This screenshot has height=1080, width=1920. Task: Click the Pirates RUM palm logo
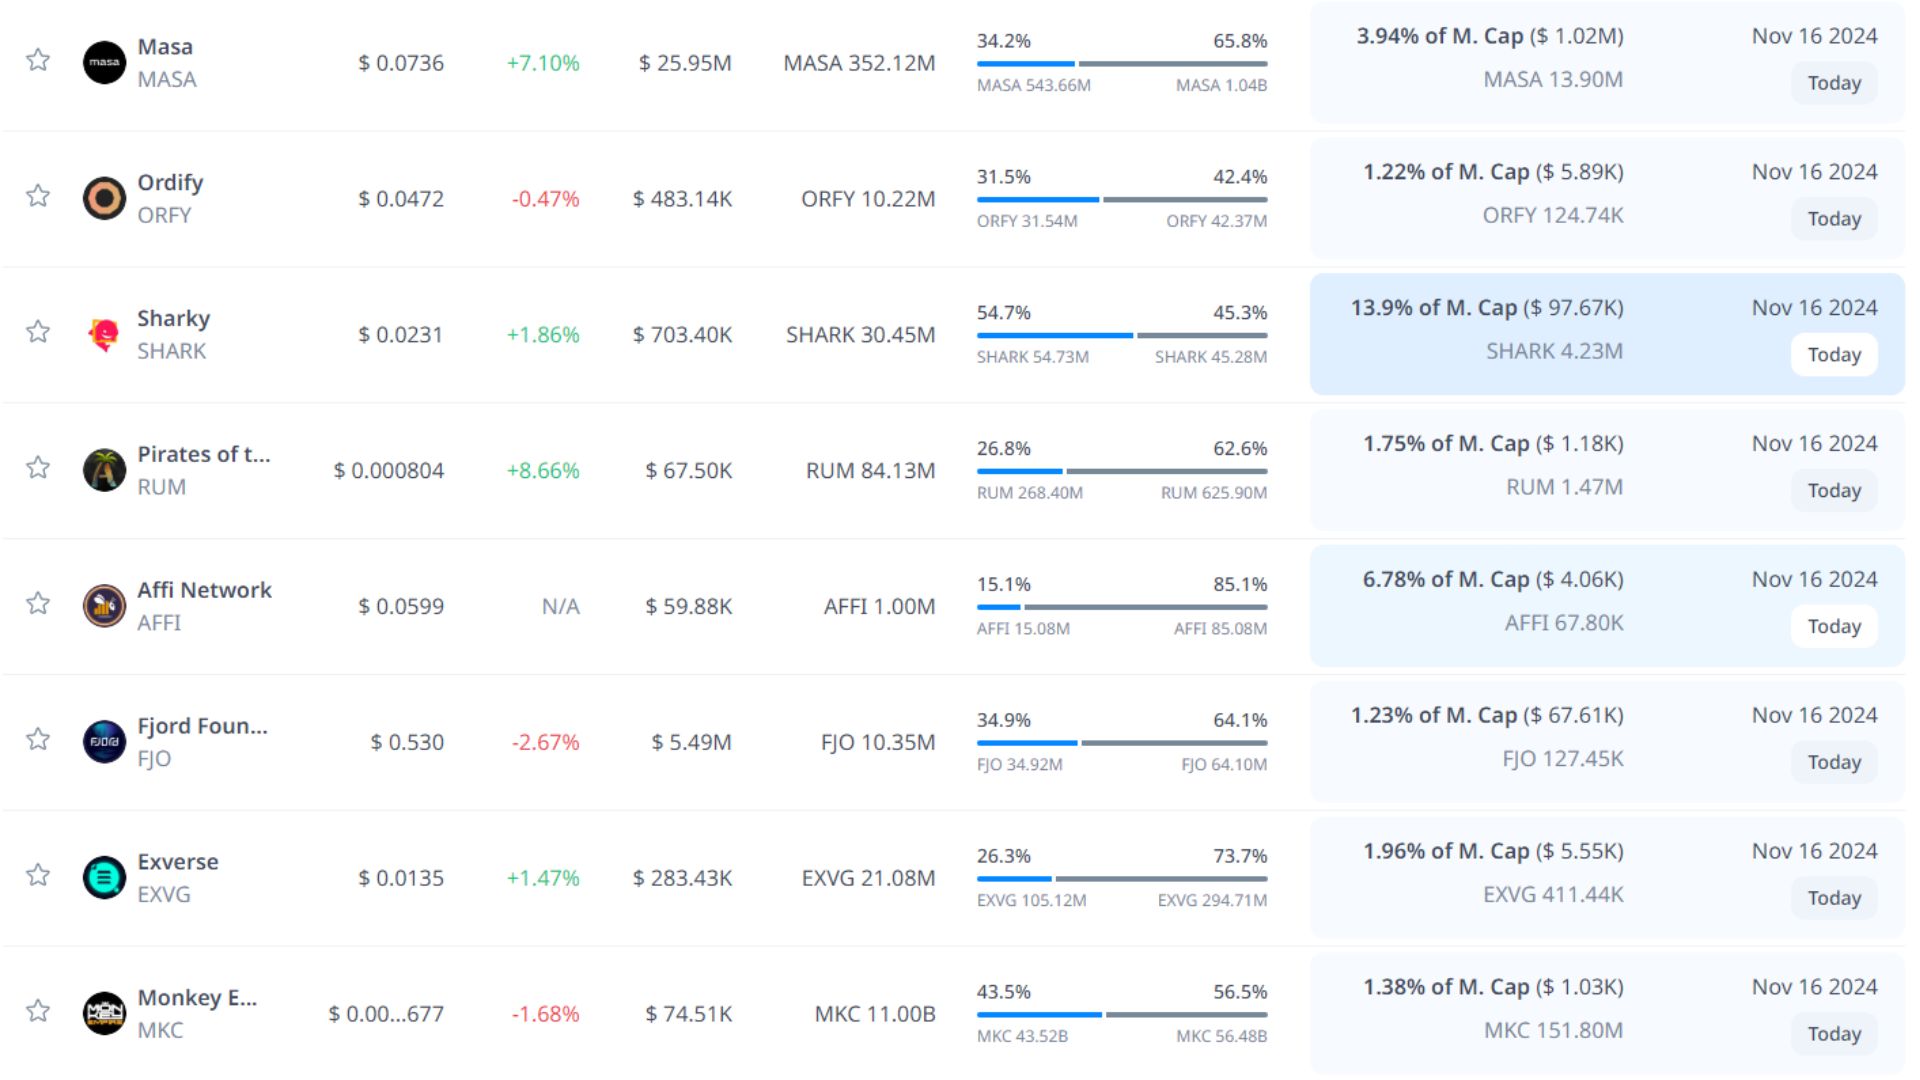104,470
